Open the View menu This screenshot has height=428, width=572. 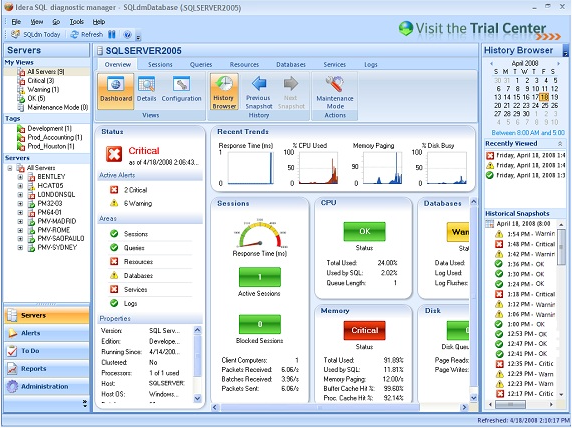[x=36, y=22]
